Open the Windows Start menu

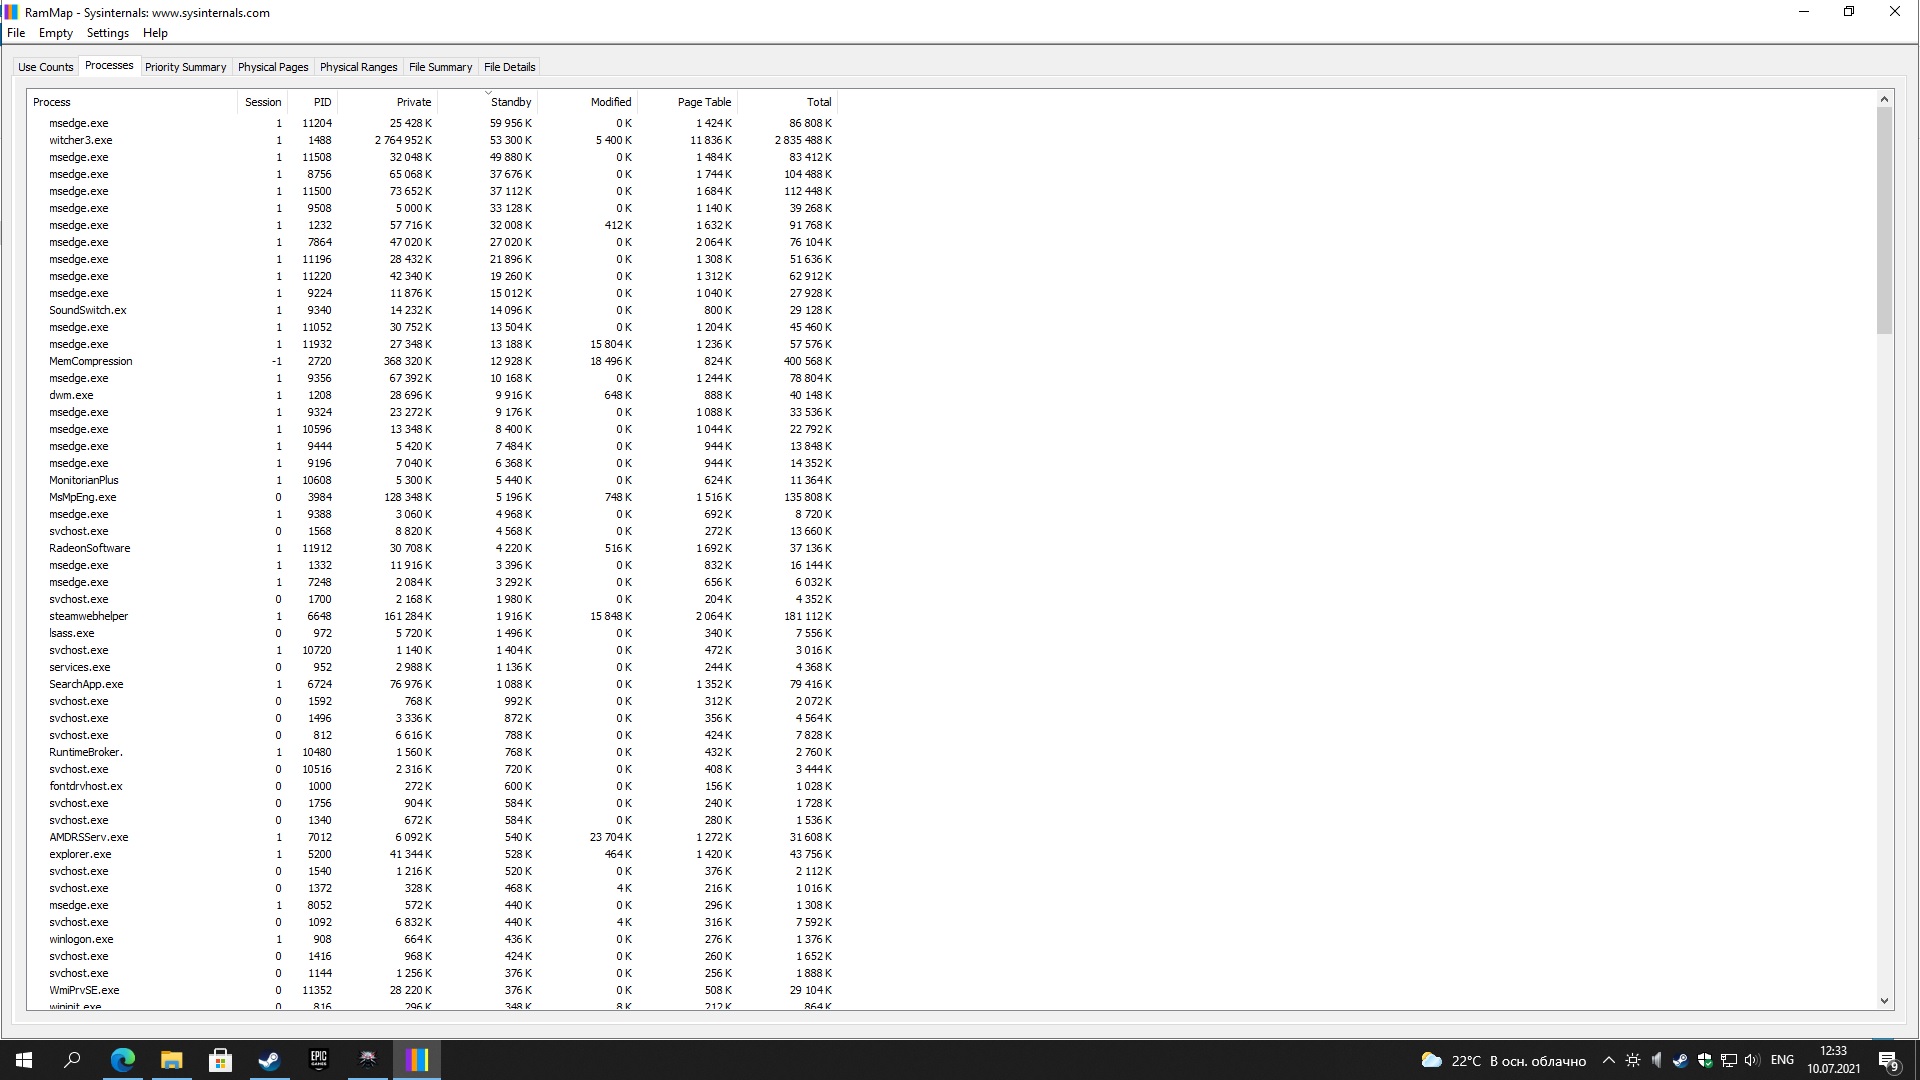point(24,1060)
